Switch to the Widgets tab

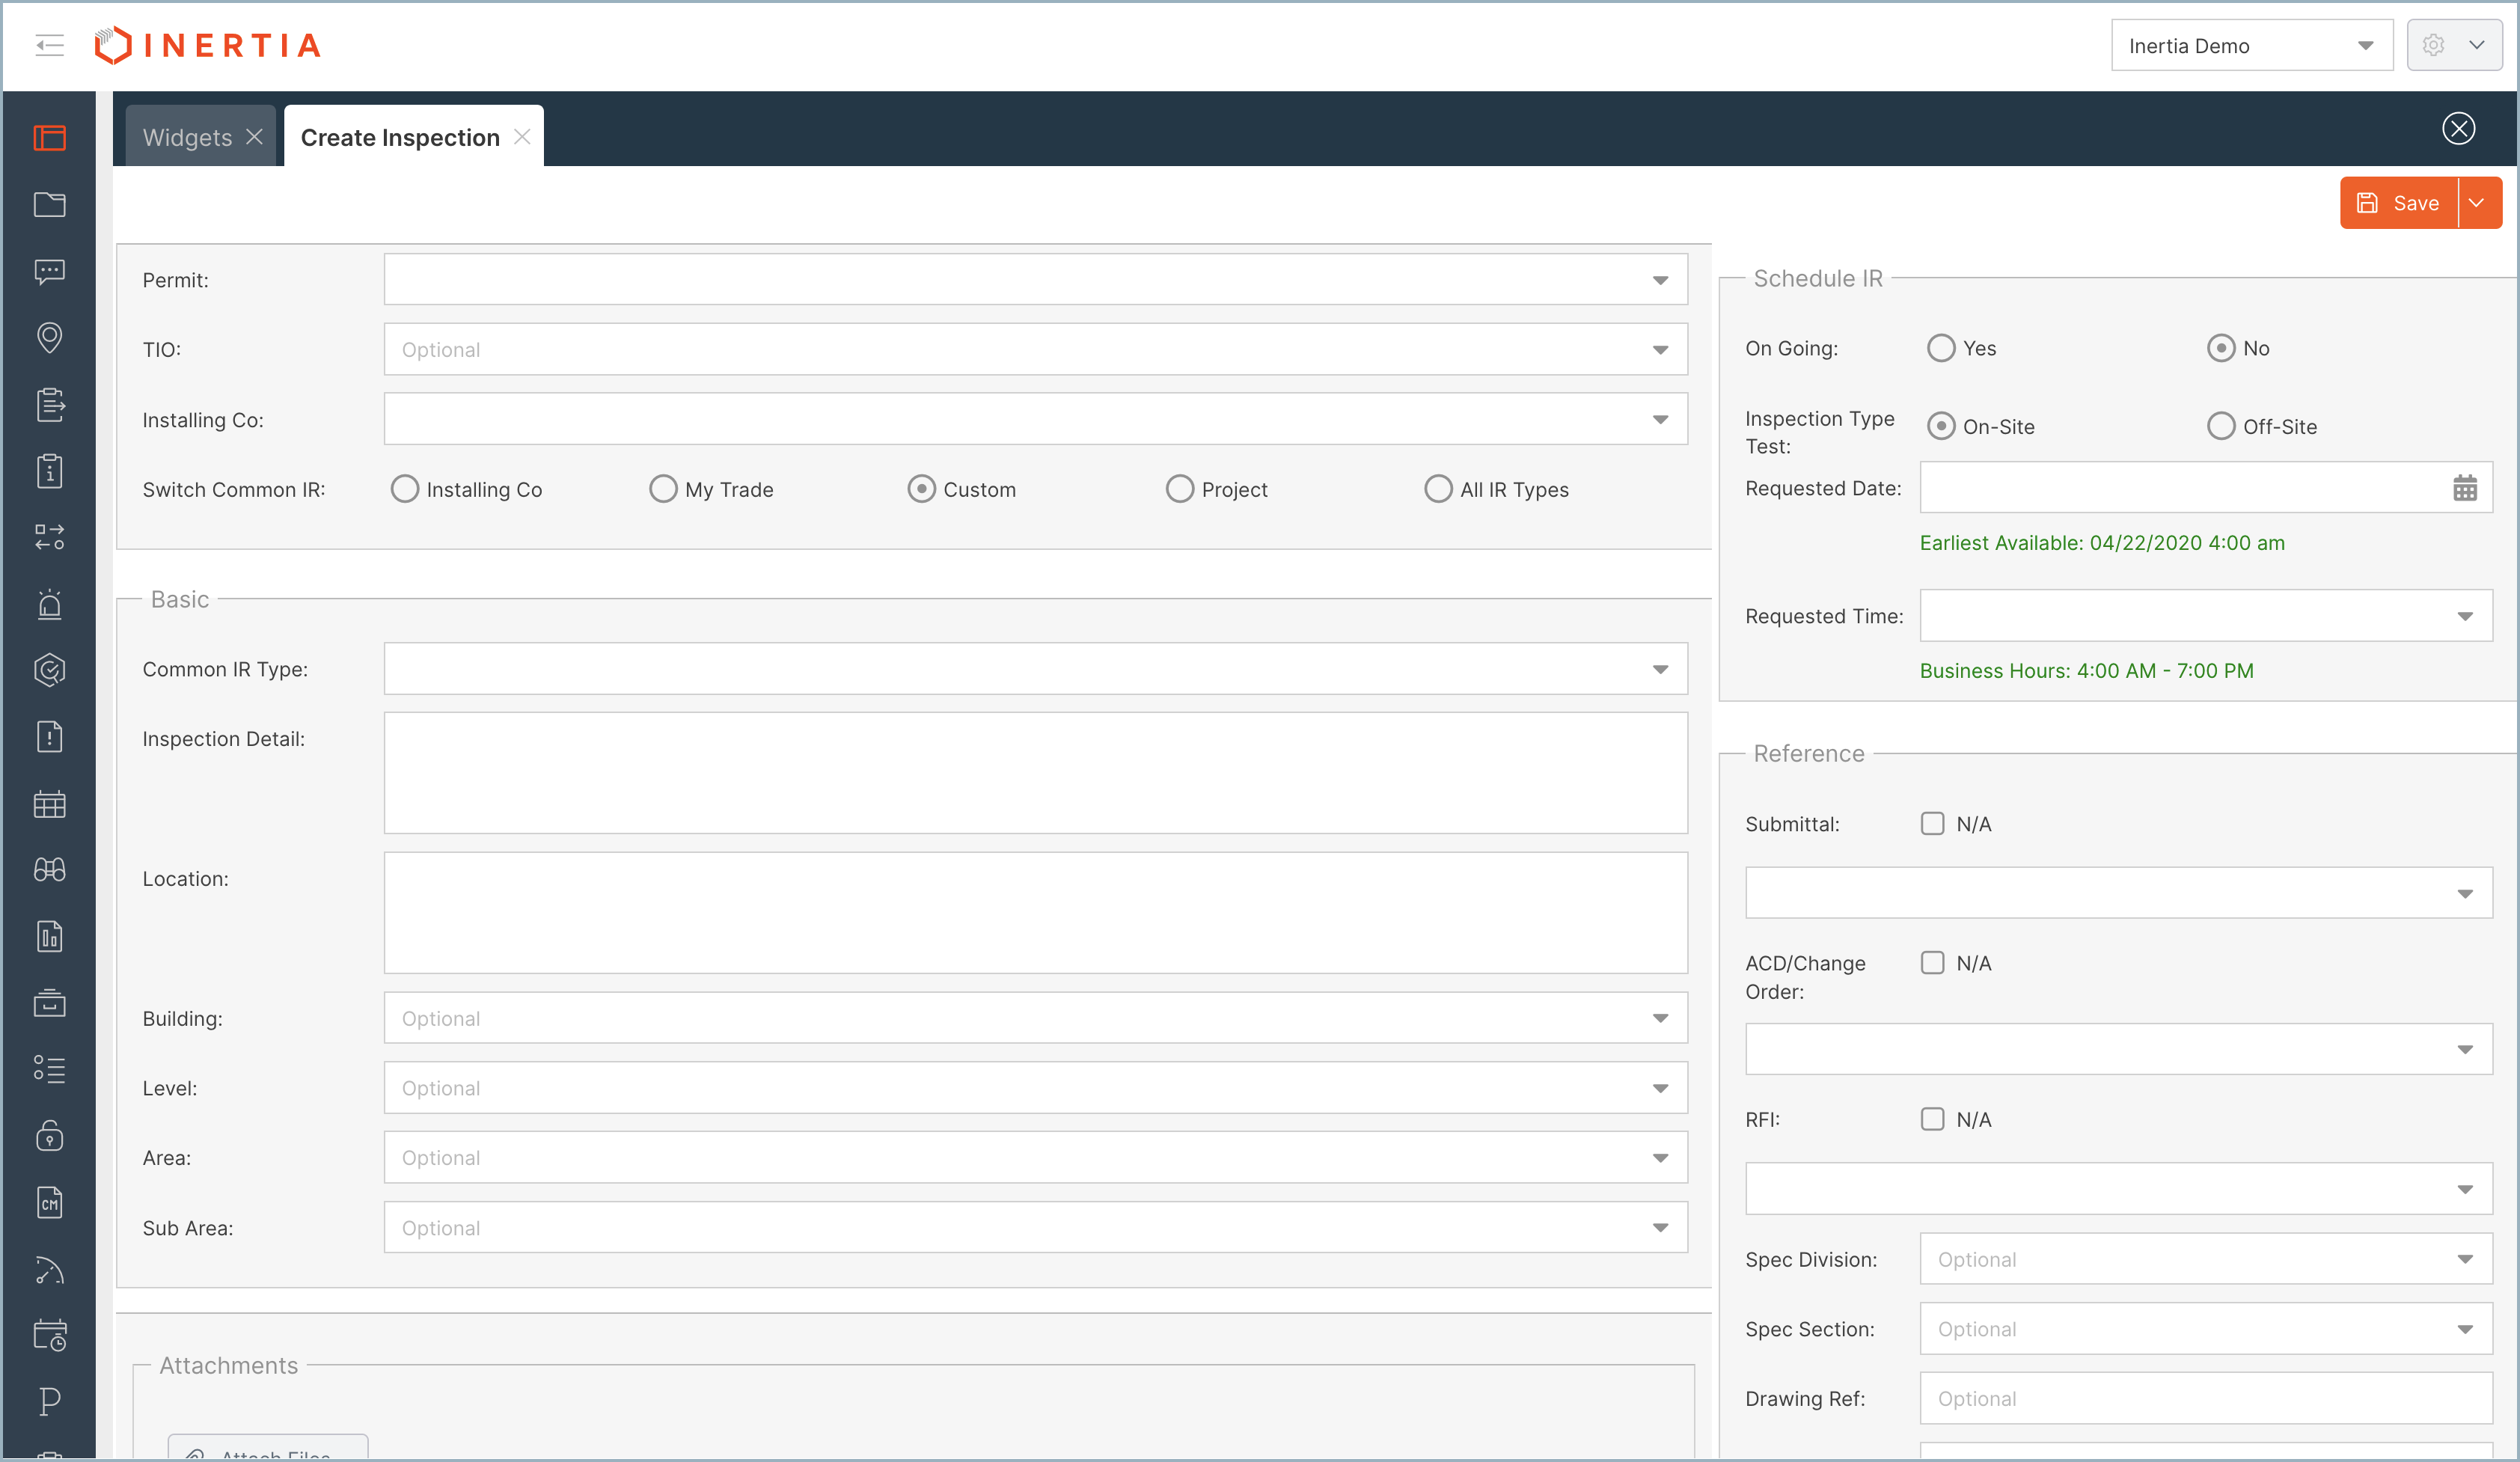coord(187,137)
